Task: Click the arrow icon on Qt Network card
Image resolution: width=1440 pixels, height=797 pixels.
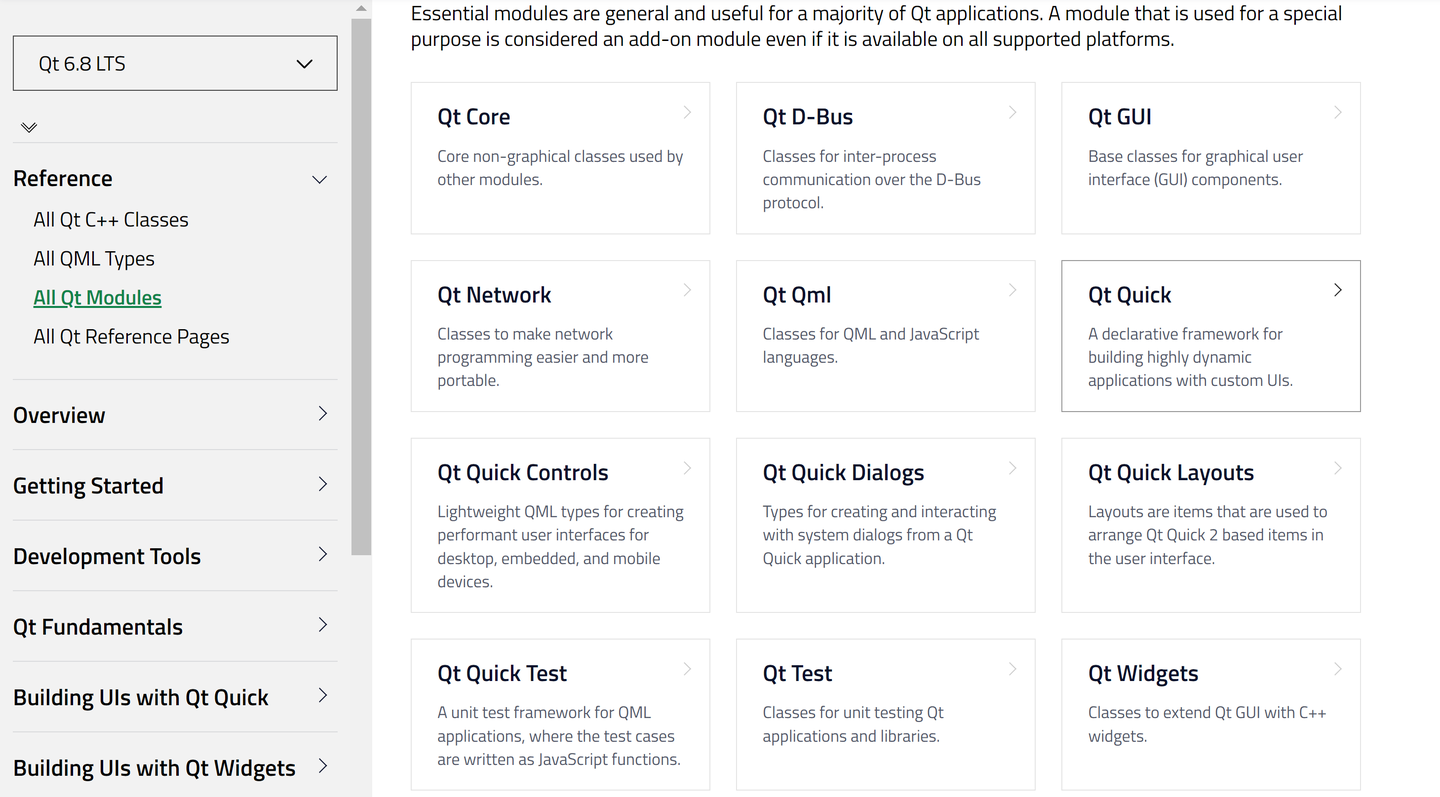Action: pos(687,291)
